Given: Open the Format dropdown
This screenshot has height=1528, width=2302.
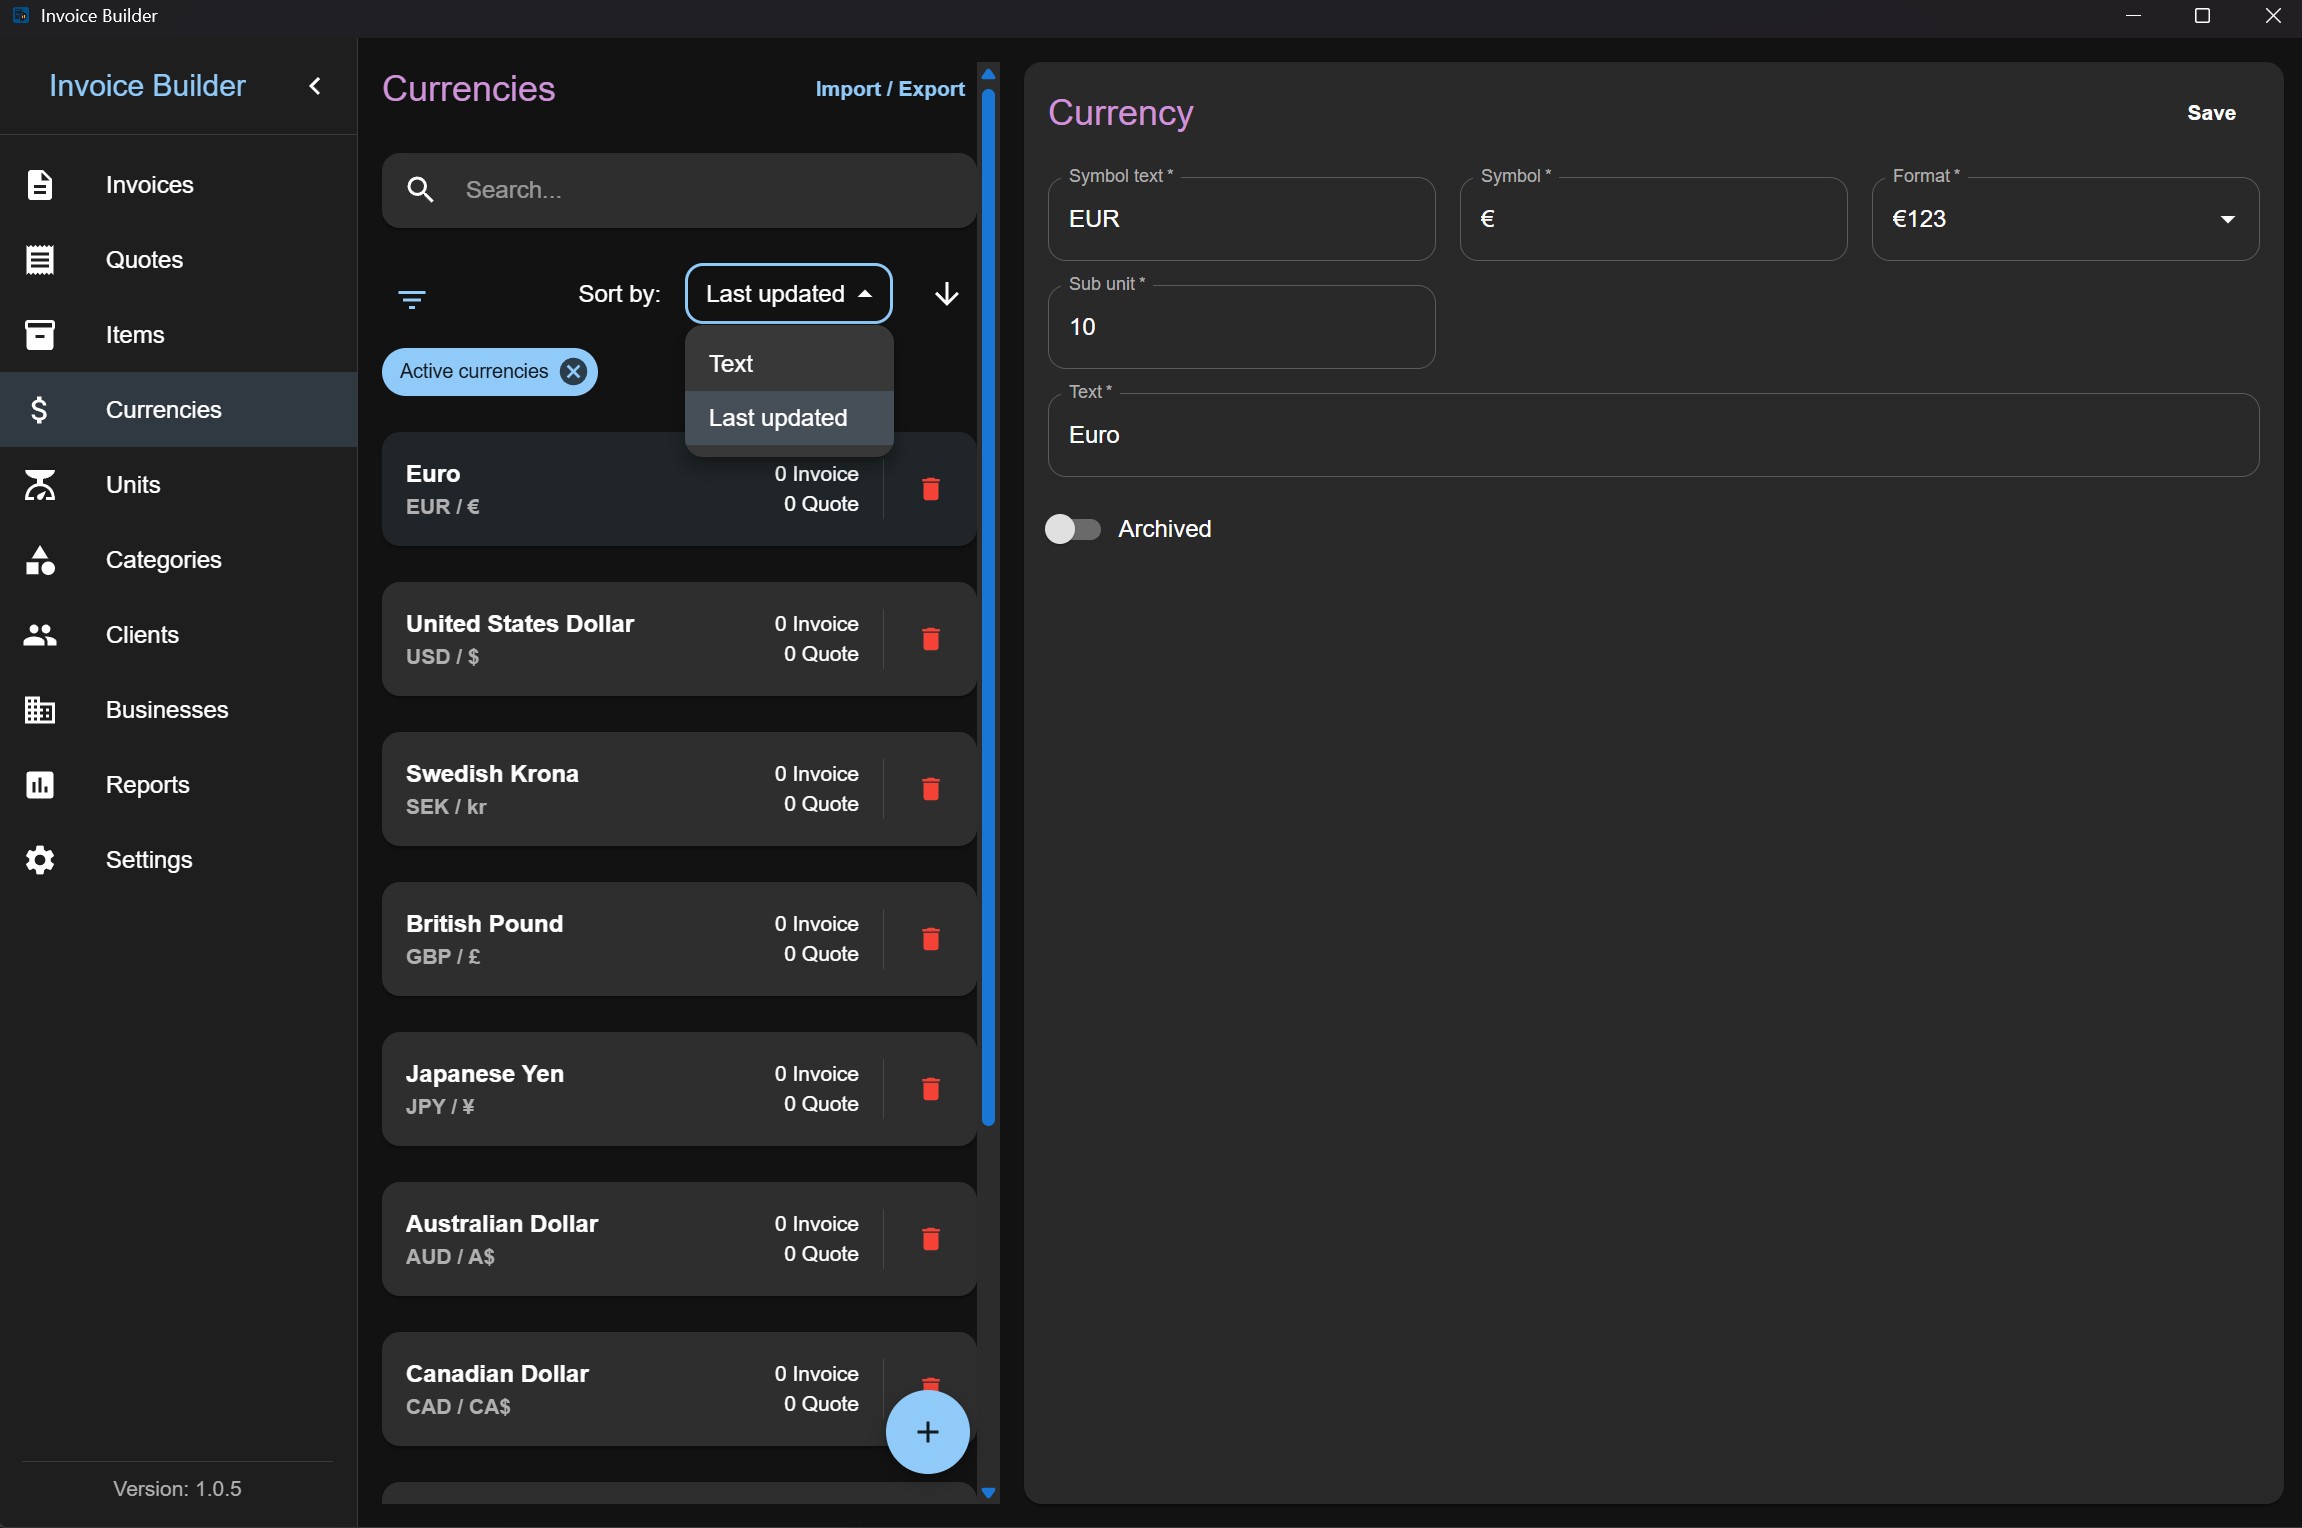Looking at the screenshot, I should (2065, 219).
